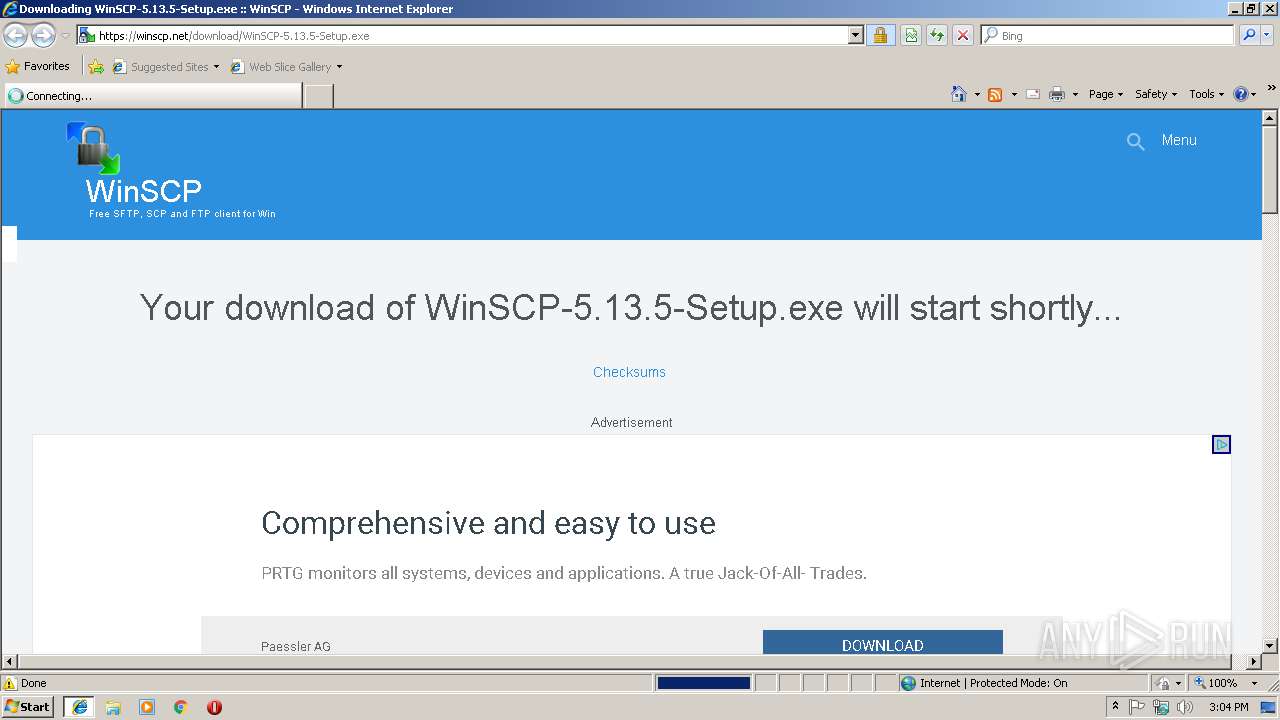Click the security lock icon
This screenshot has width=1280, height=720.
880,36
